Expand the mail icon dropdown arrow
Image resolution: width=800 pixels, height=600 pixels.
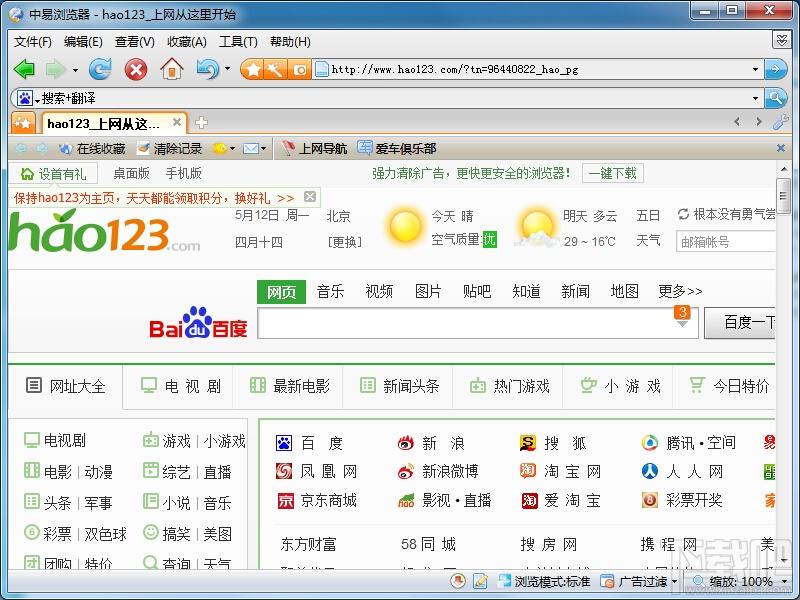click(263, 148)
